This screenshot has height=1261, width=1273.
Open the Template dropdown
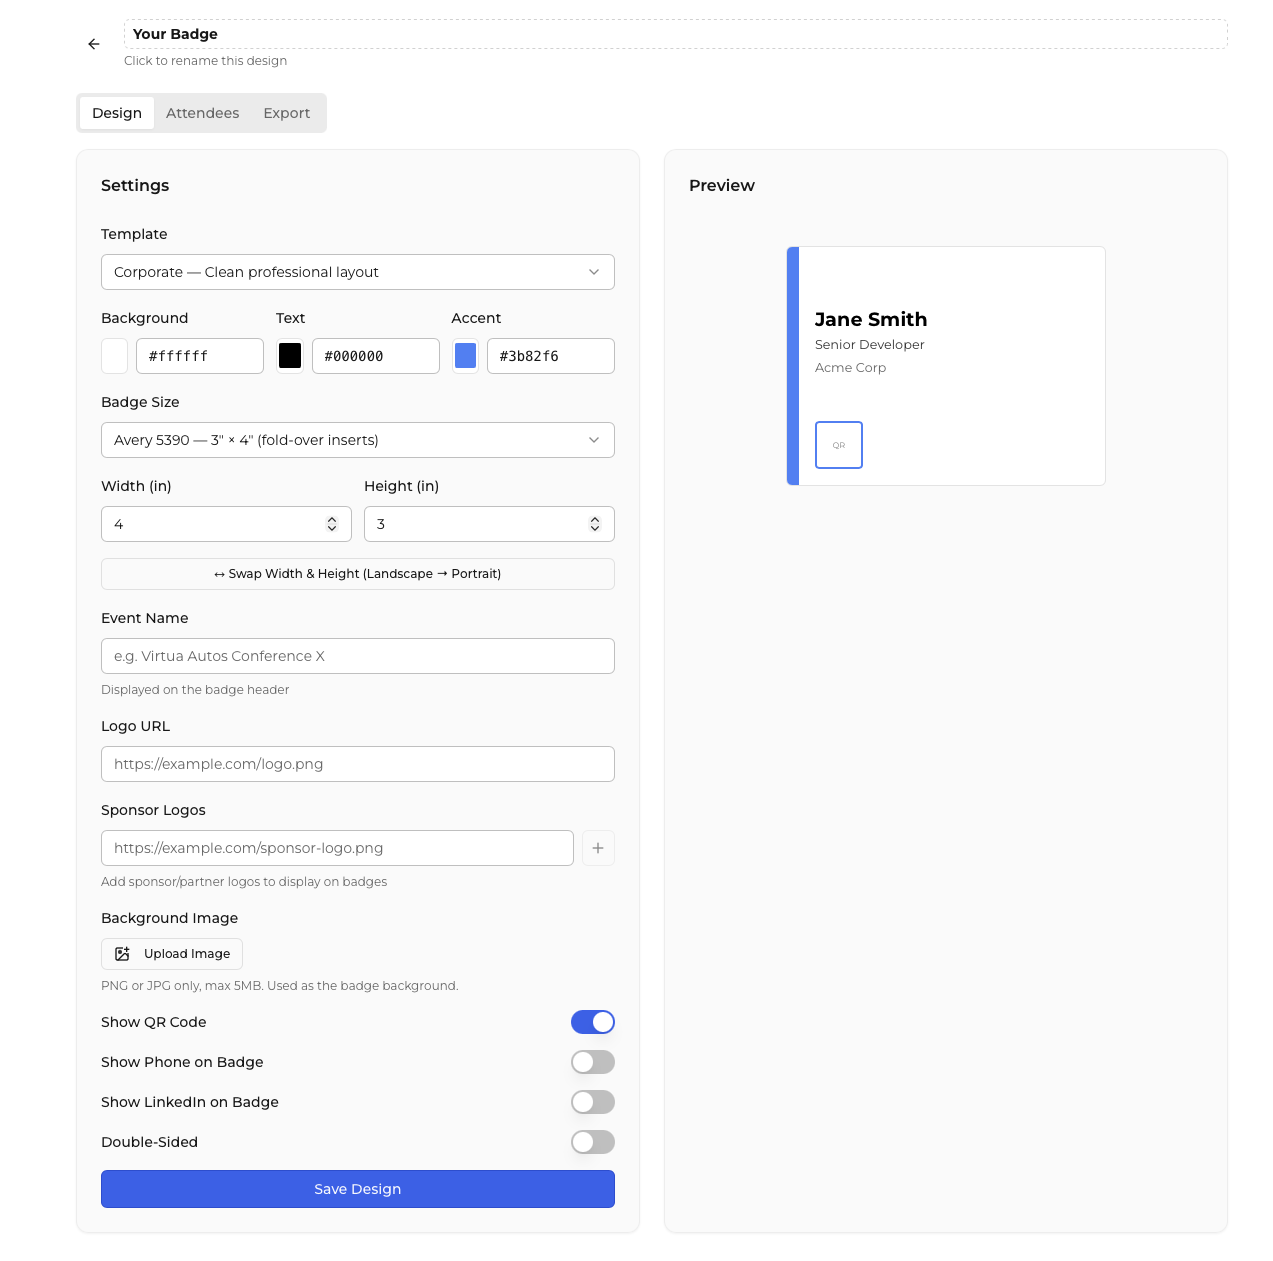[358, 272]
